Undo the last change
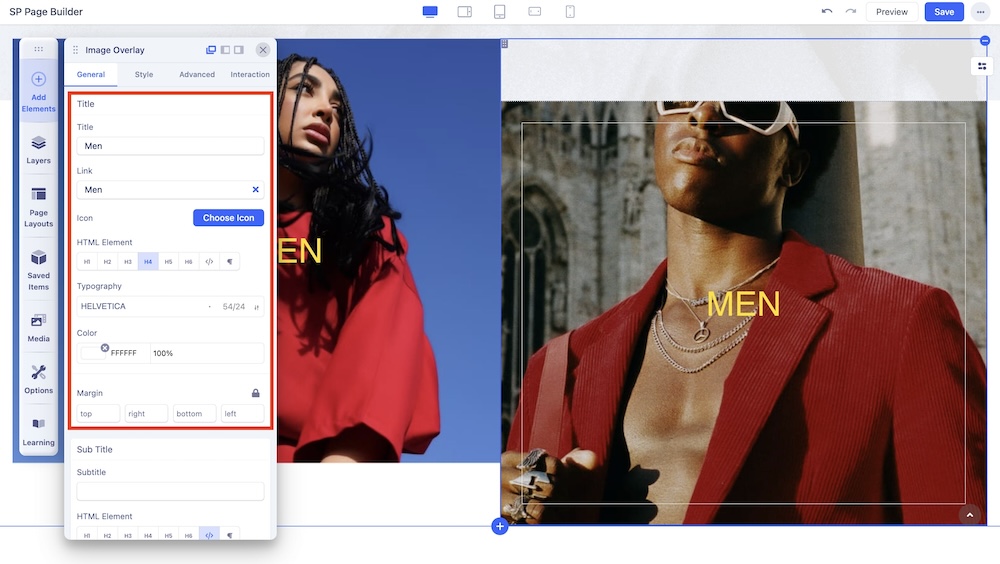1000x564 pixels. point(826,12)
